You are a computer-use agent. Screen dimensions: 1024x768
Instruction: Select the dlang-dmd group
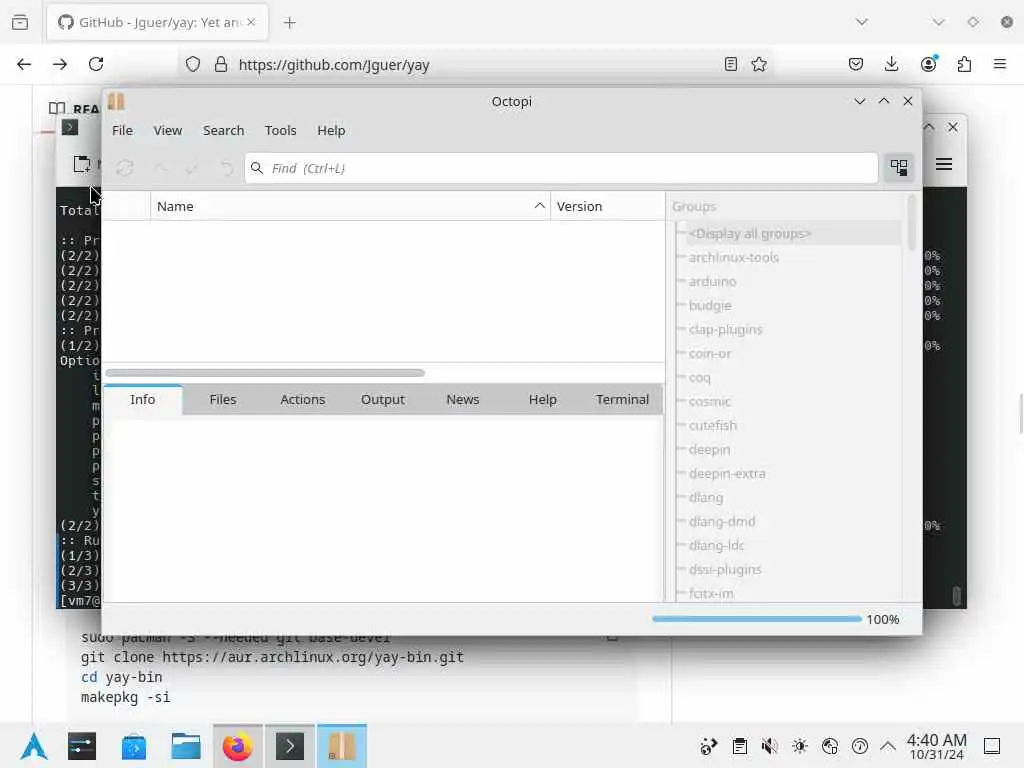click(722, 522)
